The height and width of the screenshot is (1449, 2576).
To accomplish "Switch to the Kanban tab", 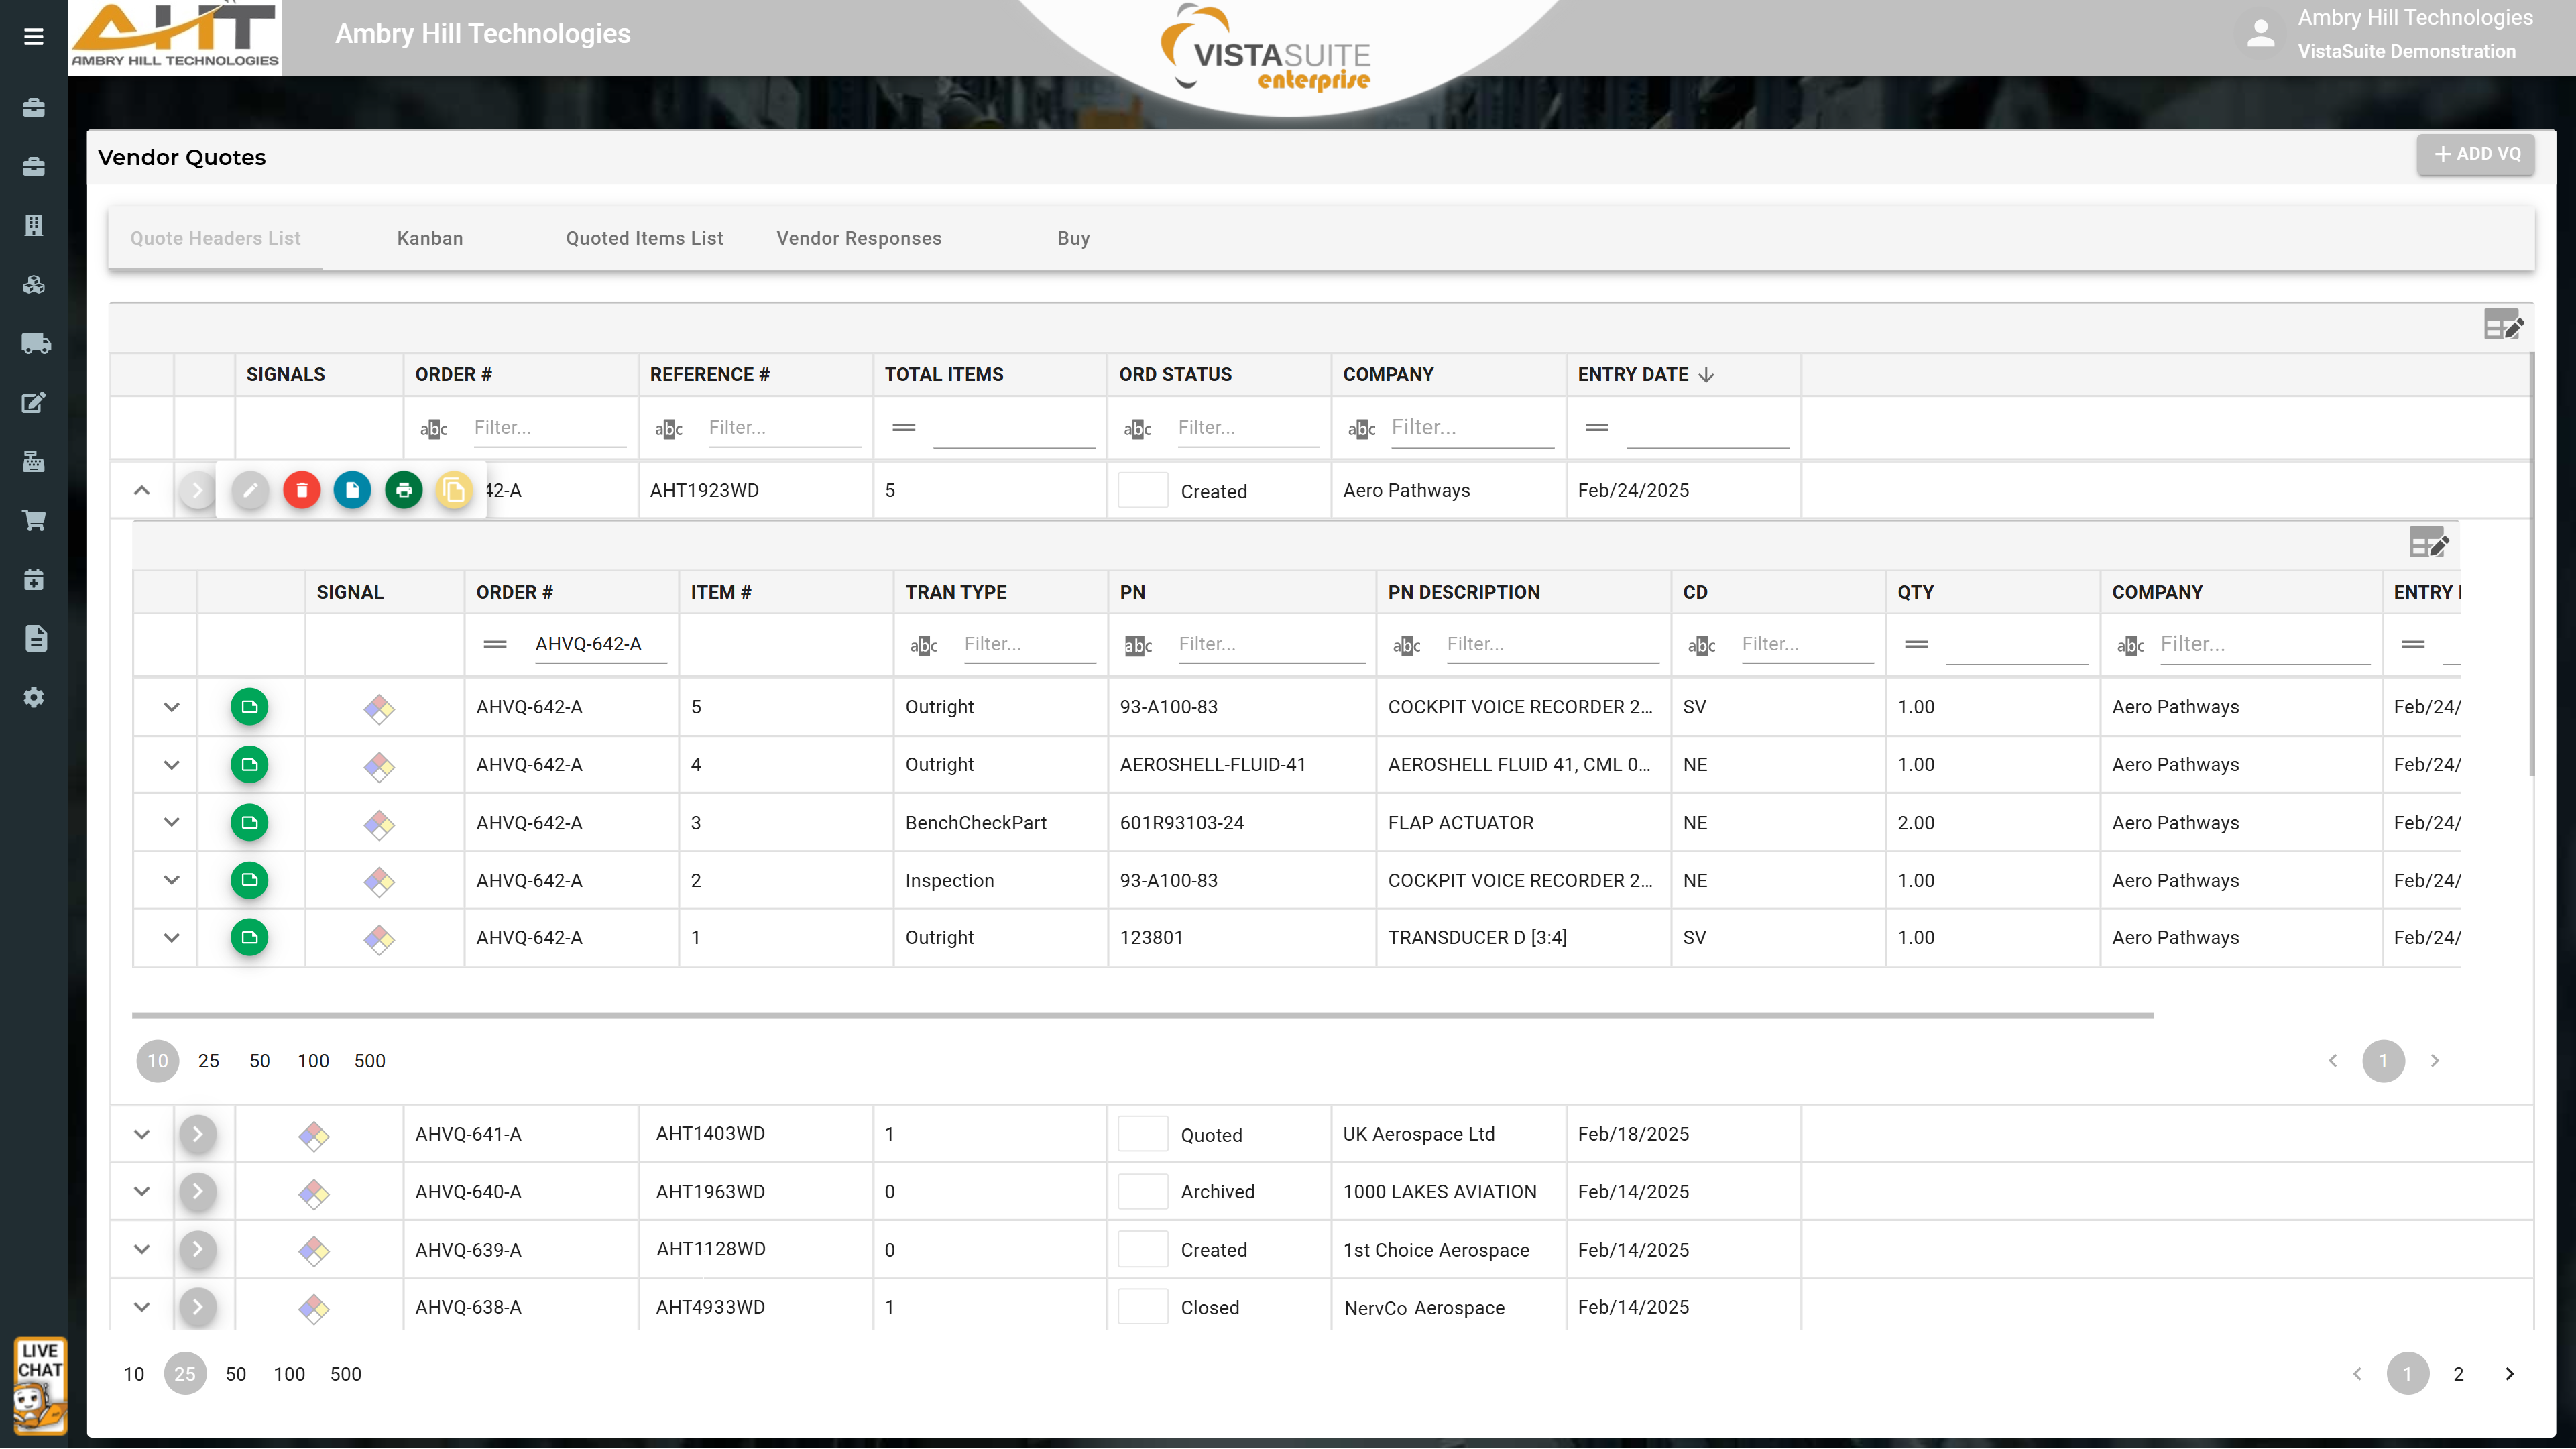I will 430,238.
